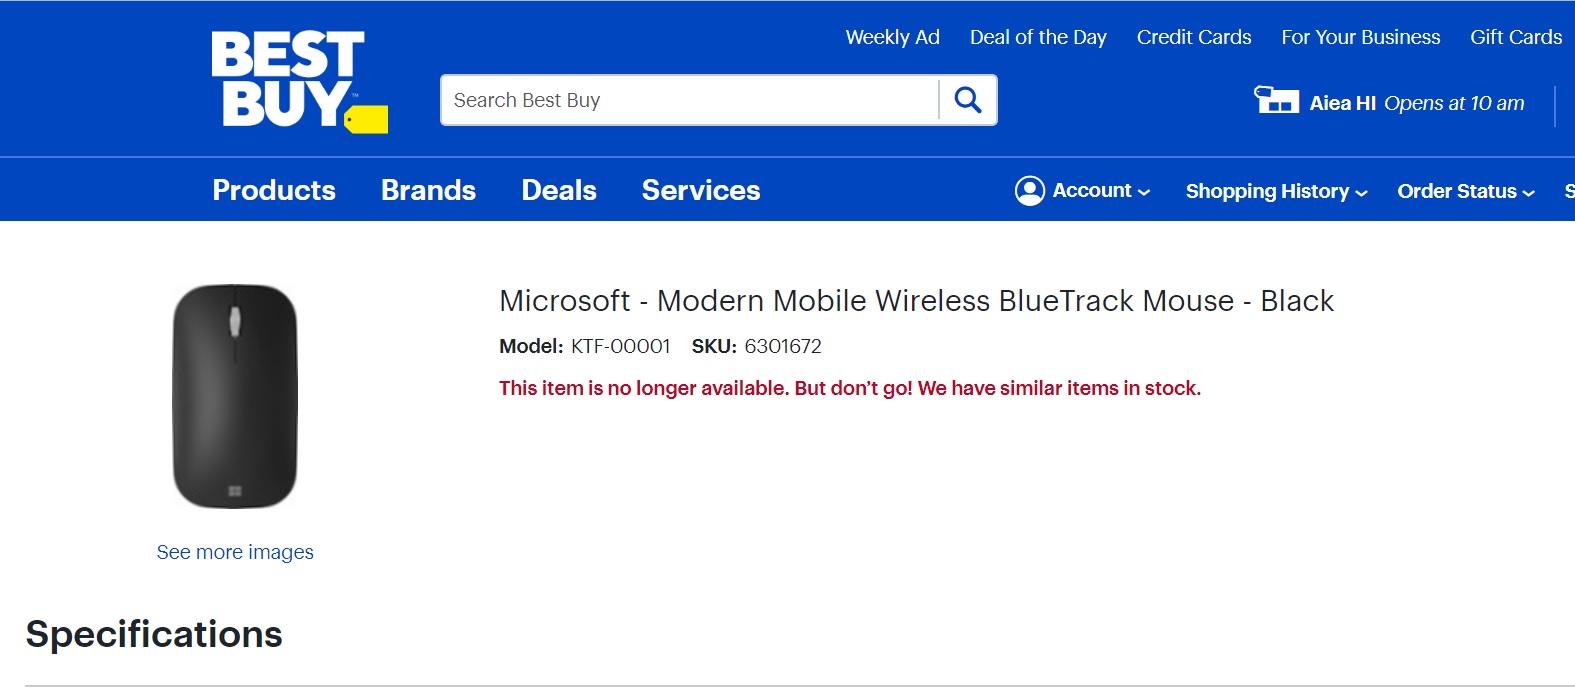Click the Specifications heading
Screen dimensions: 1575x692
tap(154, 634)
